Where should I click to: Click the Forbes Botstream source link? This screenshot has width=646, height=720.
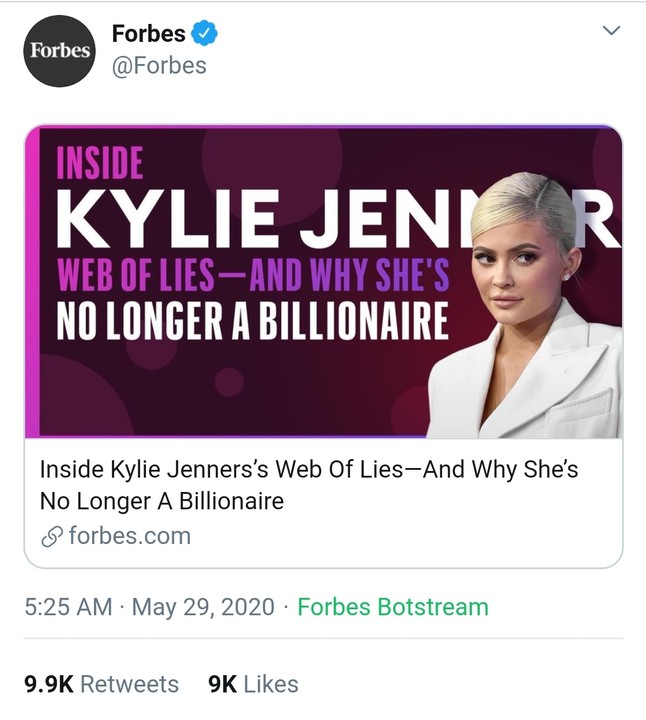click(x=393, y=607)
